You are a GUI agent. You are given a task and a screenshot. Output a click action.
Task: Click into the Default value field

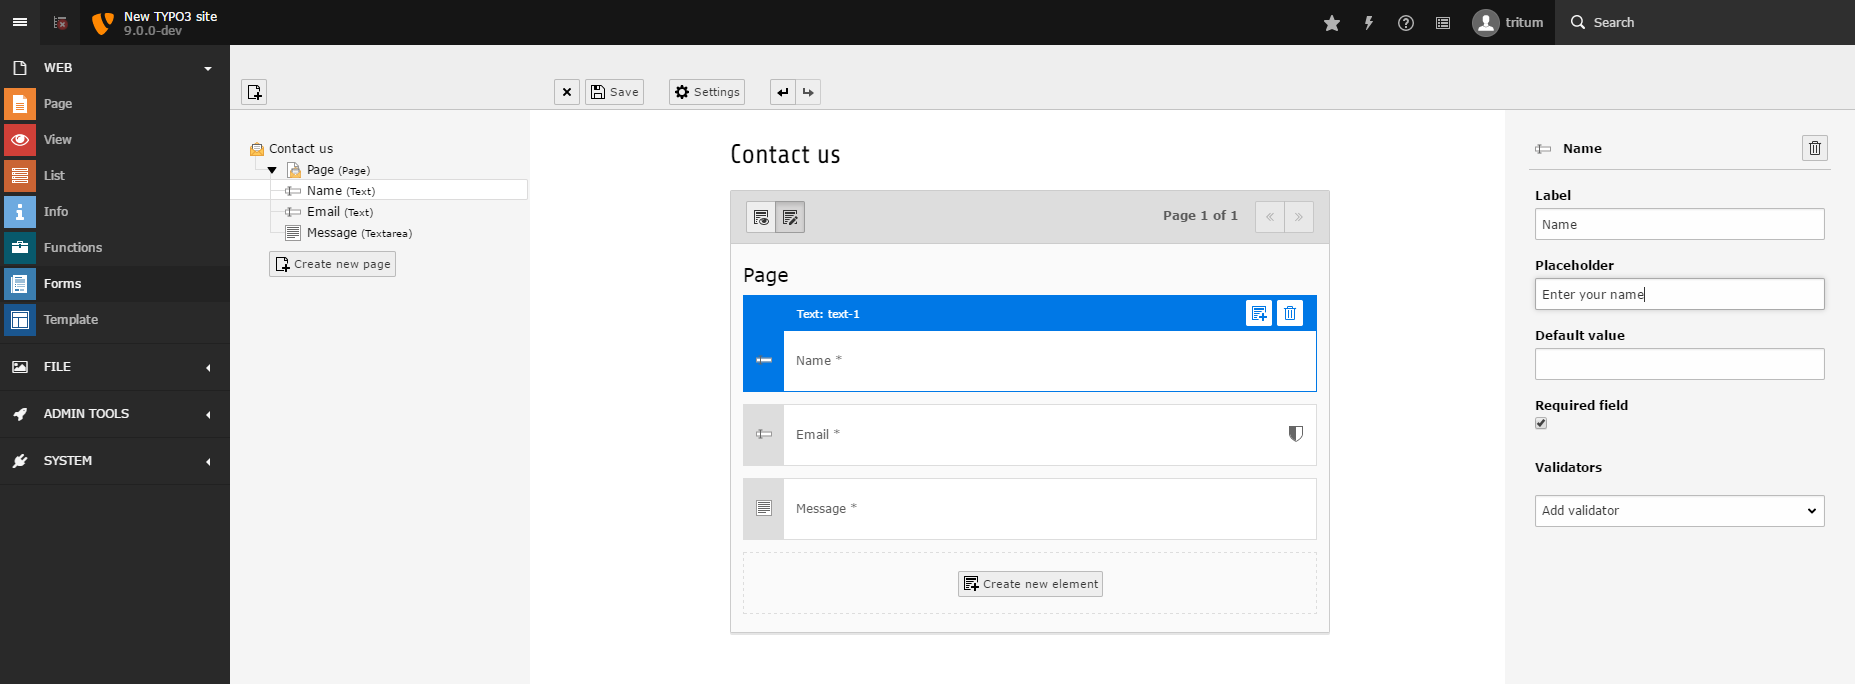[1679, 364]
